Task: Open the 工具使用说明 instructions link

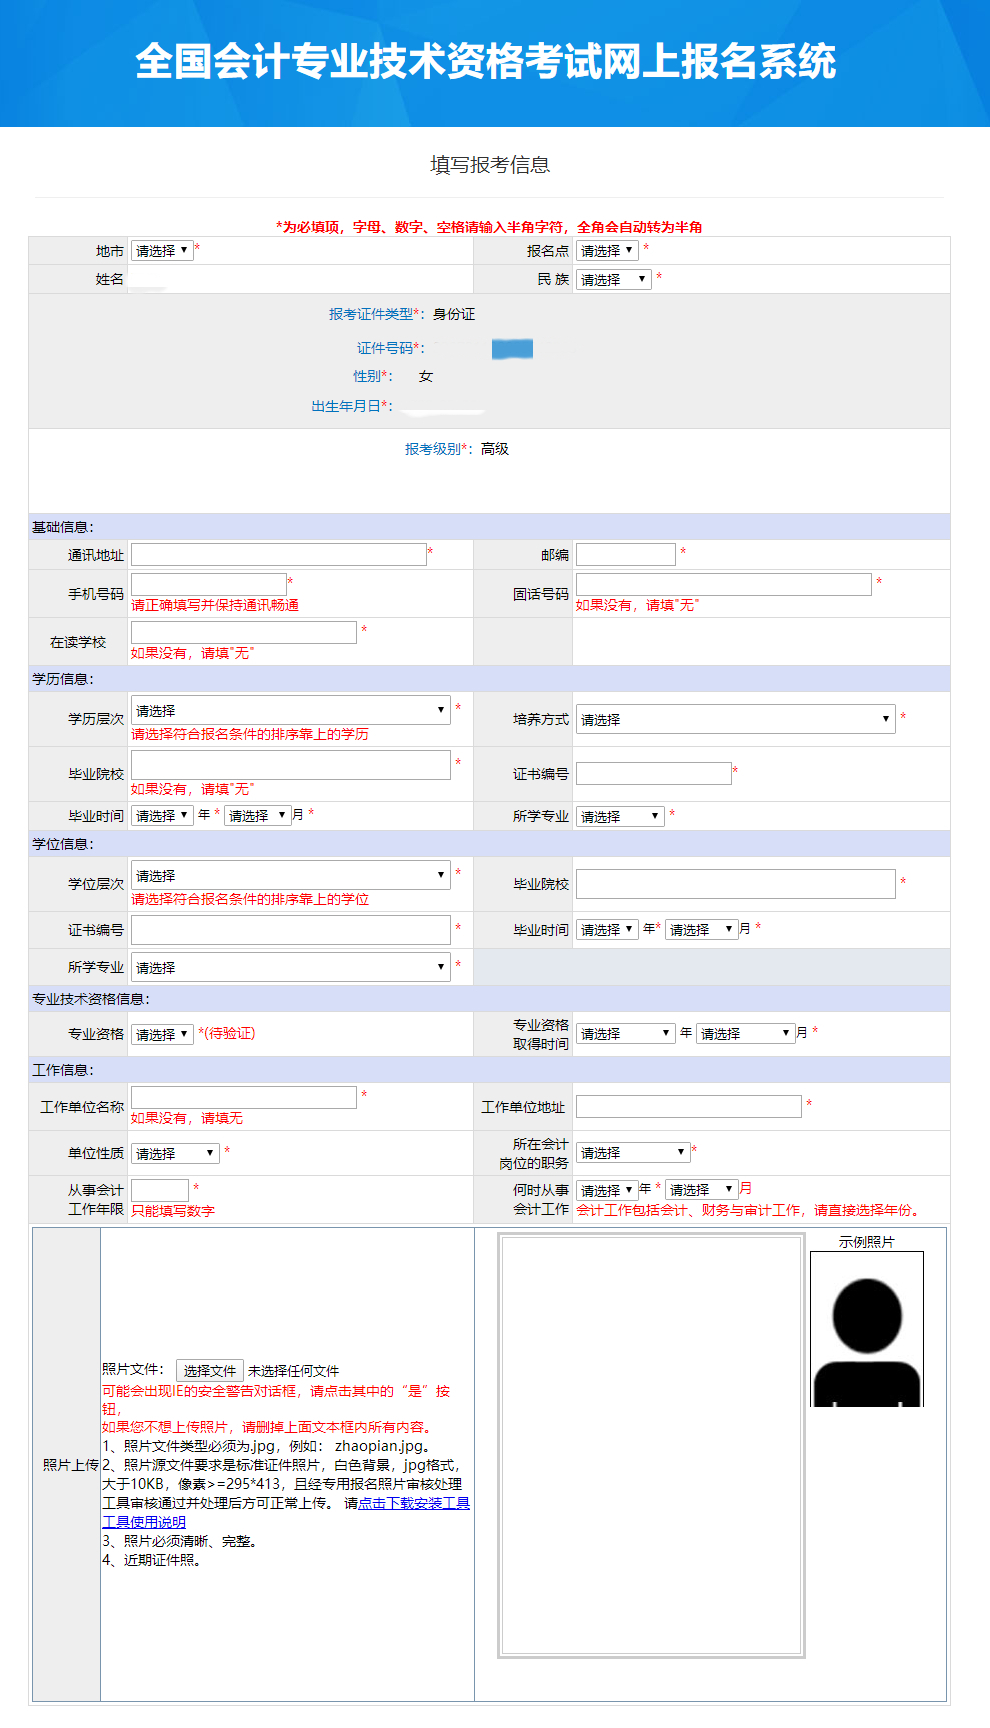Action: [144, 1522]
